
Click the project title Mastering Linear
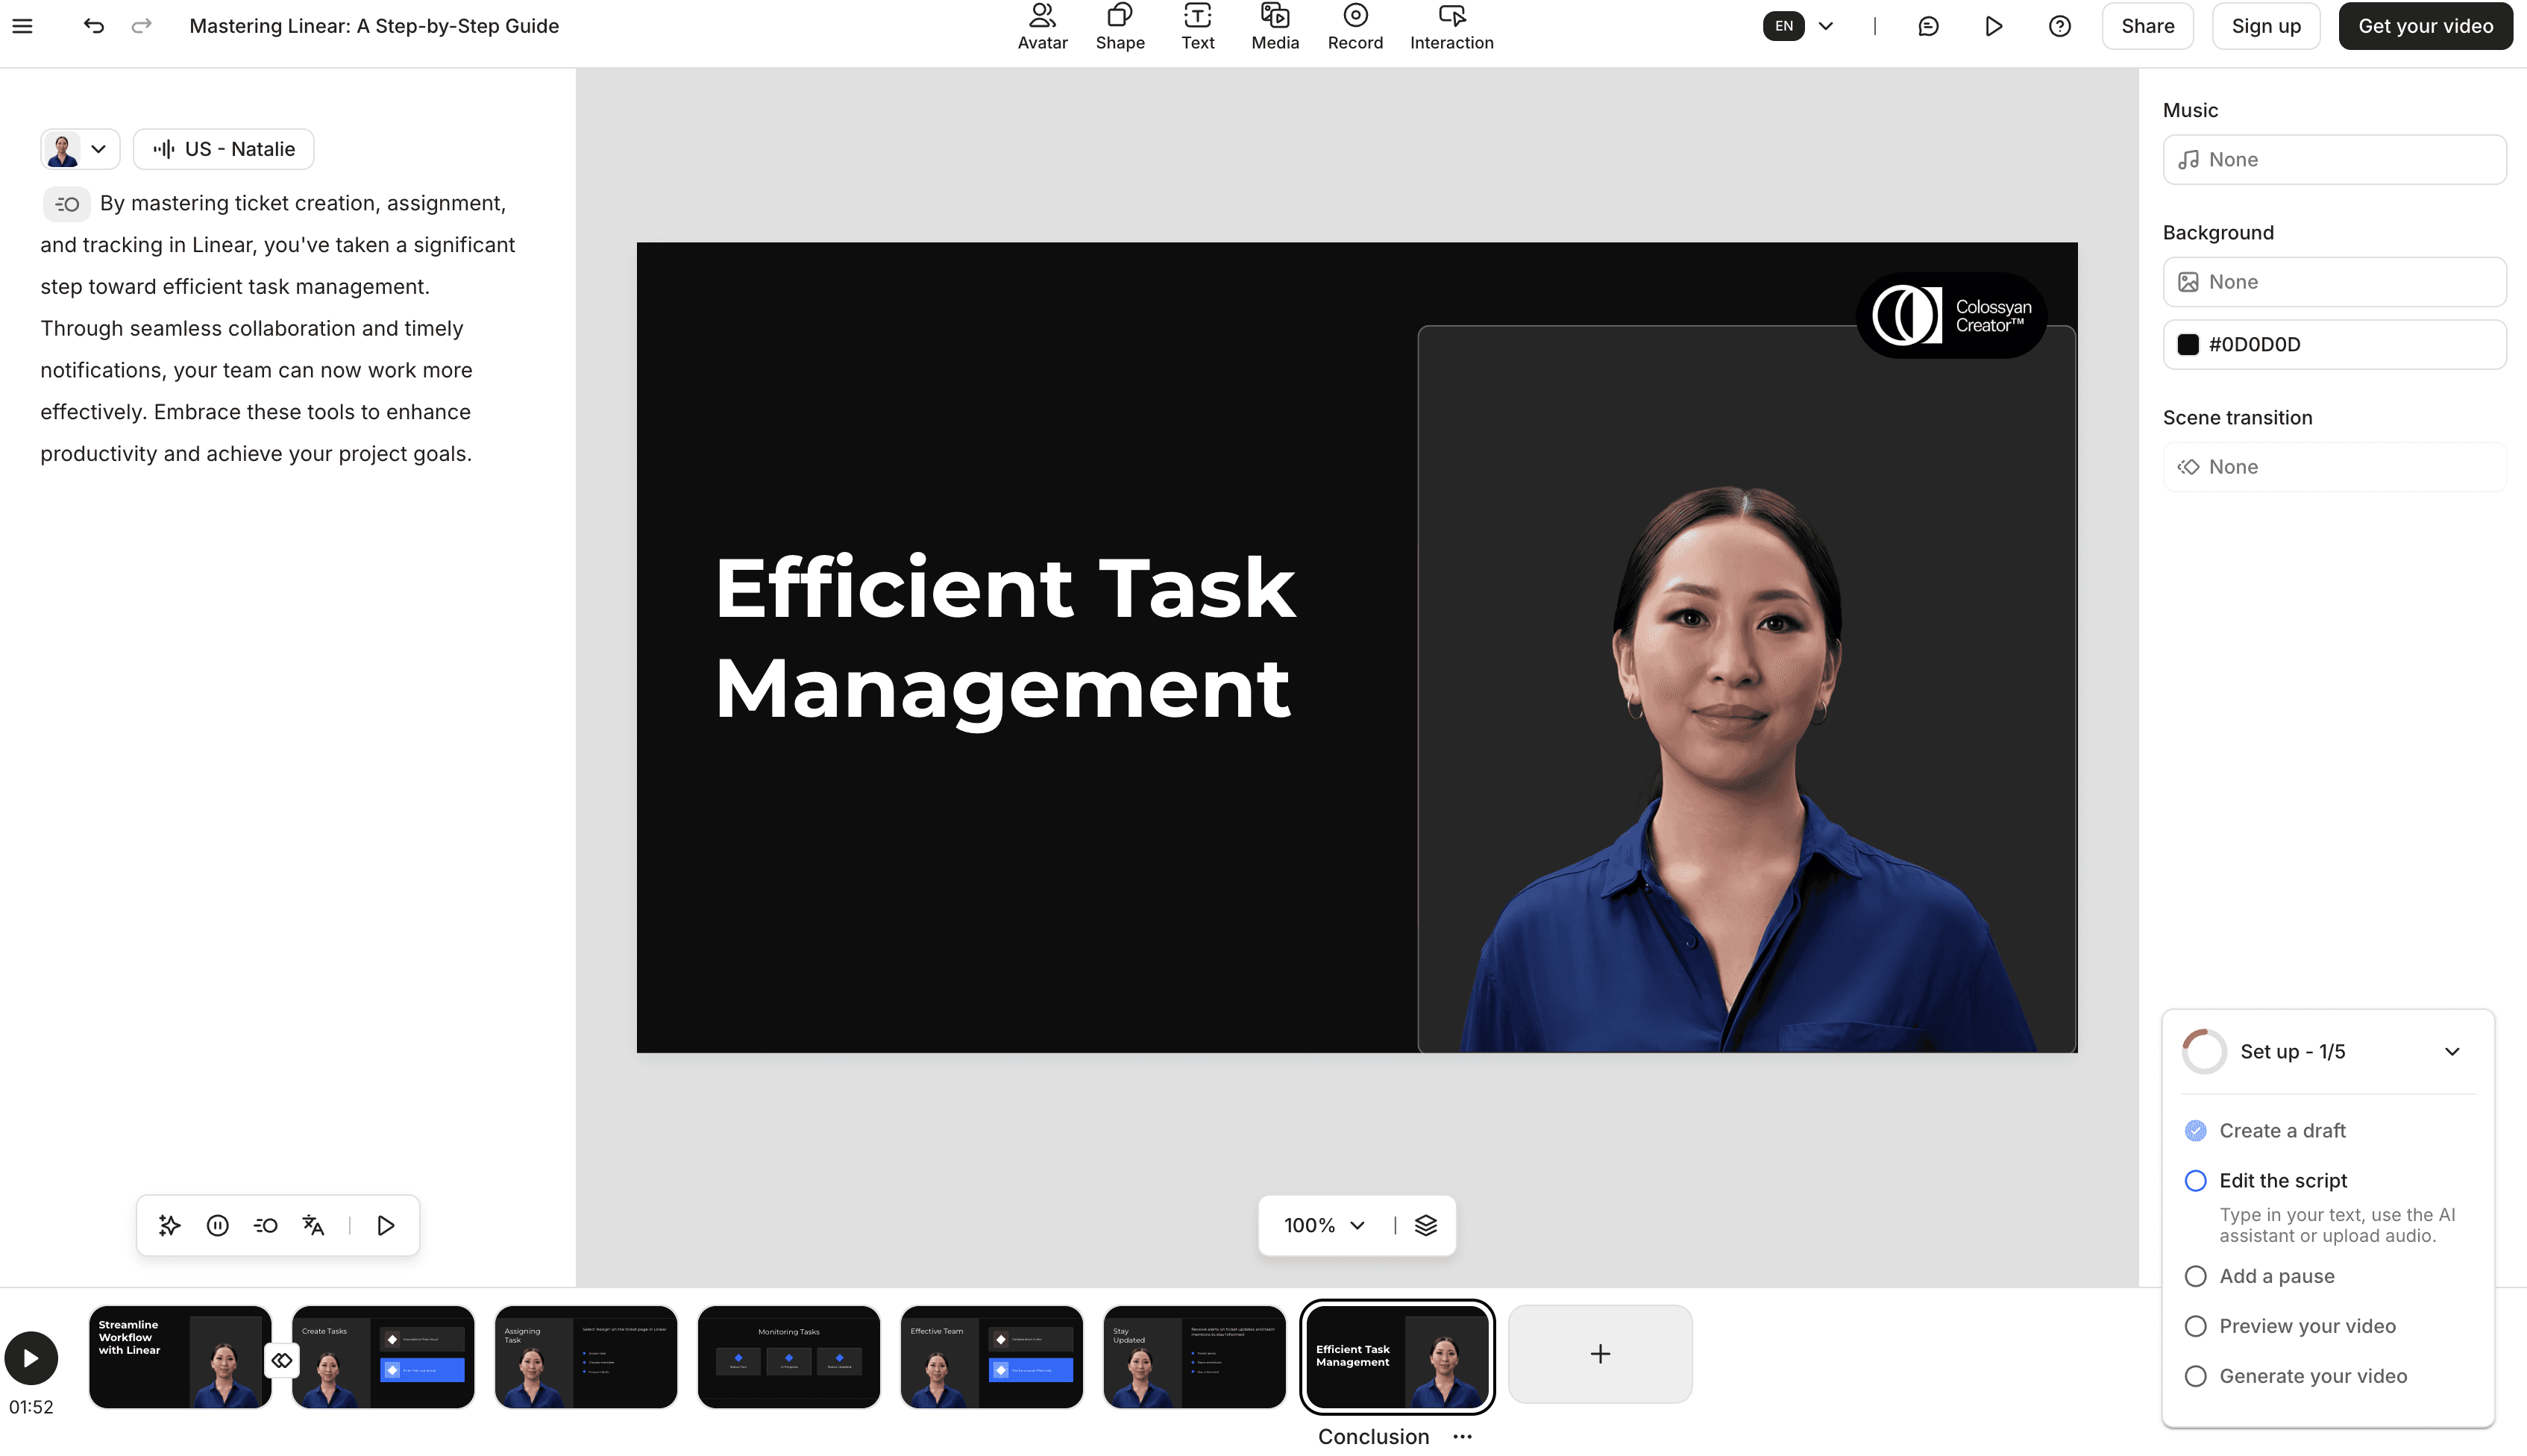[374, 26]
